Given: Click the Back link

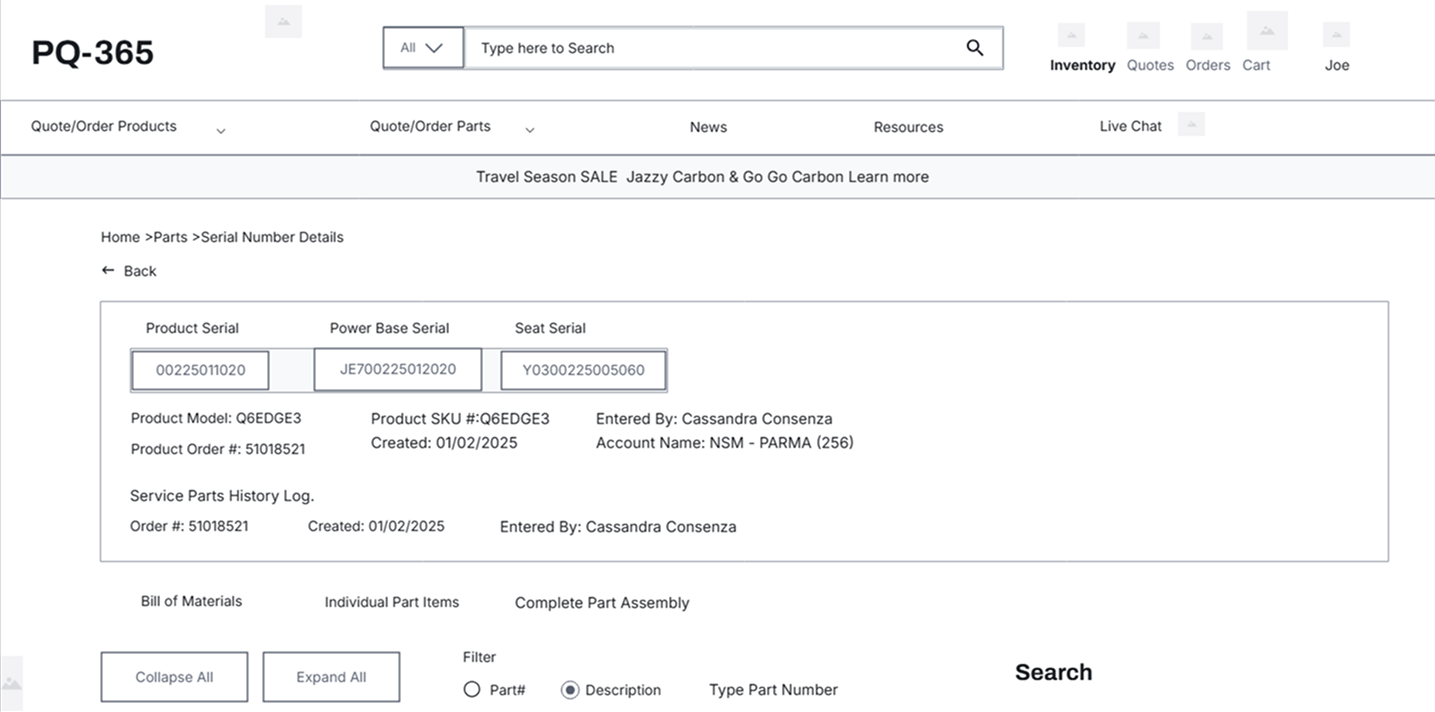Looking at the screenshot, I should [140, 271].
